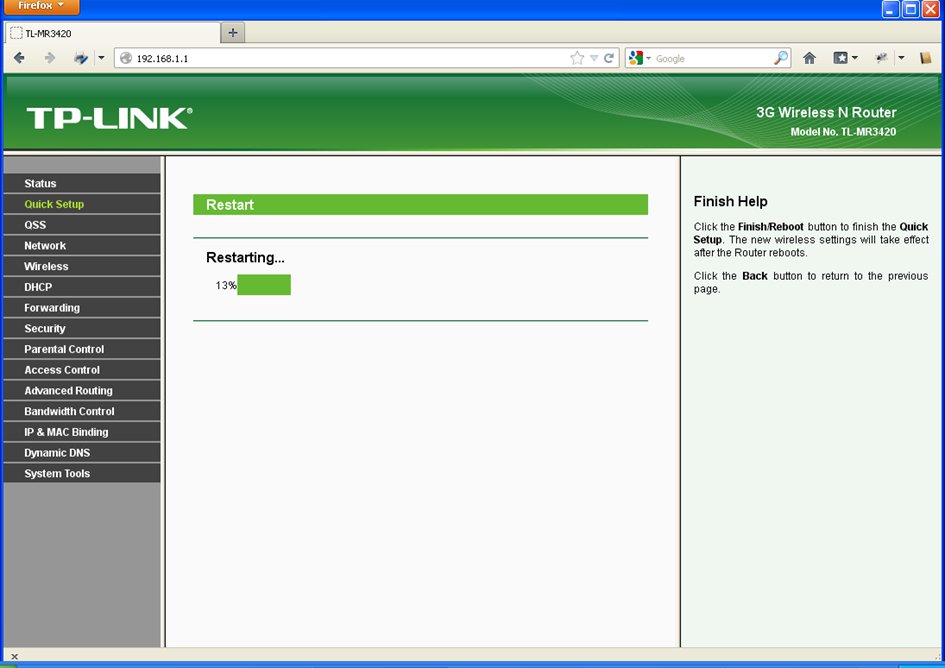Viewport: 945px width, 668px height.
Task: Click the Model No. TL-MR3420 text
Action: [843, 131]
